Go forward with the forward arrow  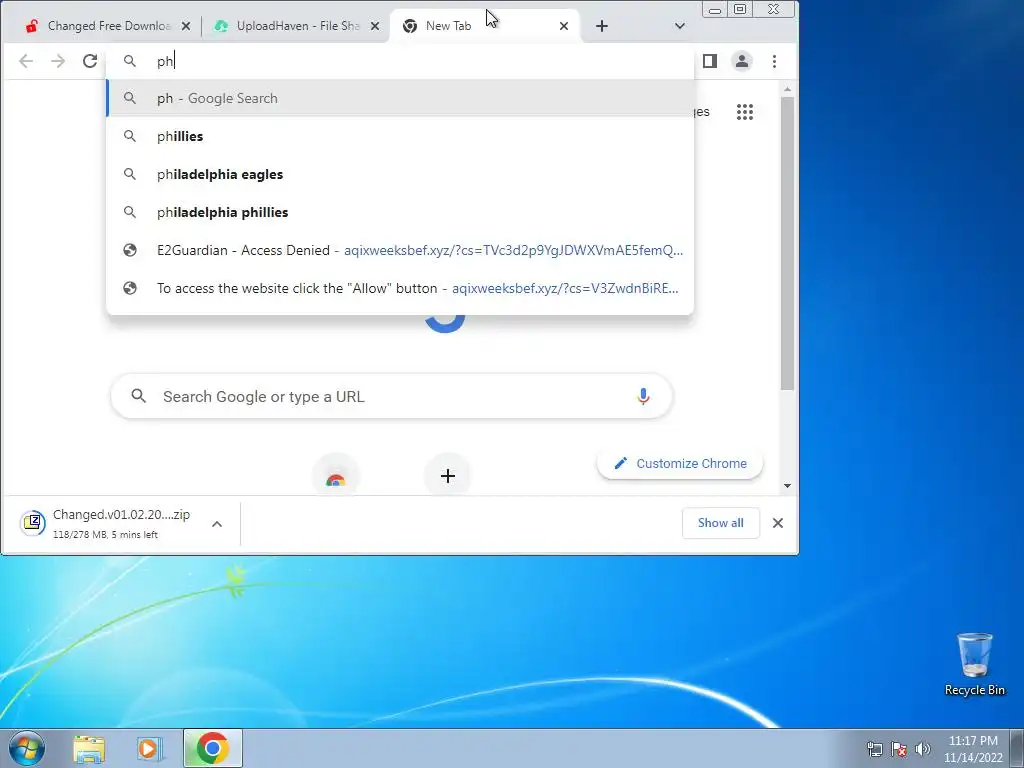(58, 61)
